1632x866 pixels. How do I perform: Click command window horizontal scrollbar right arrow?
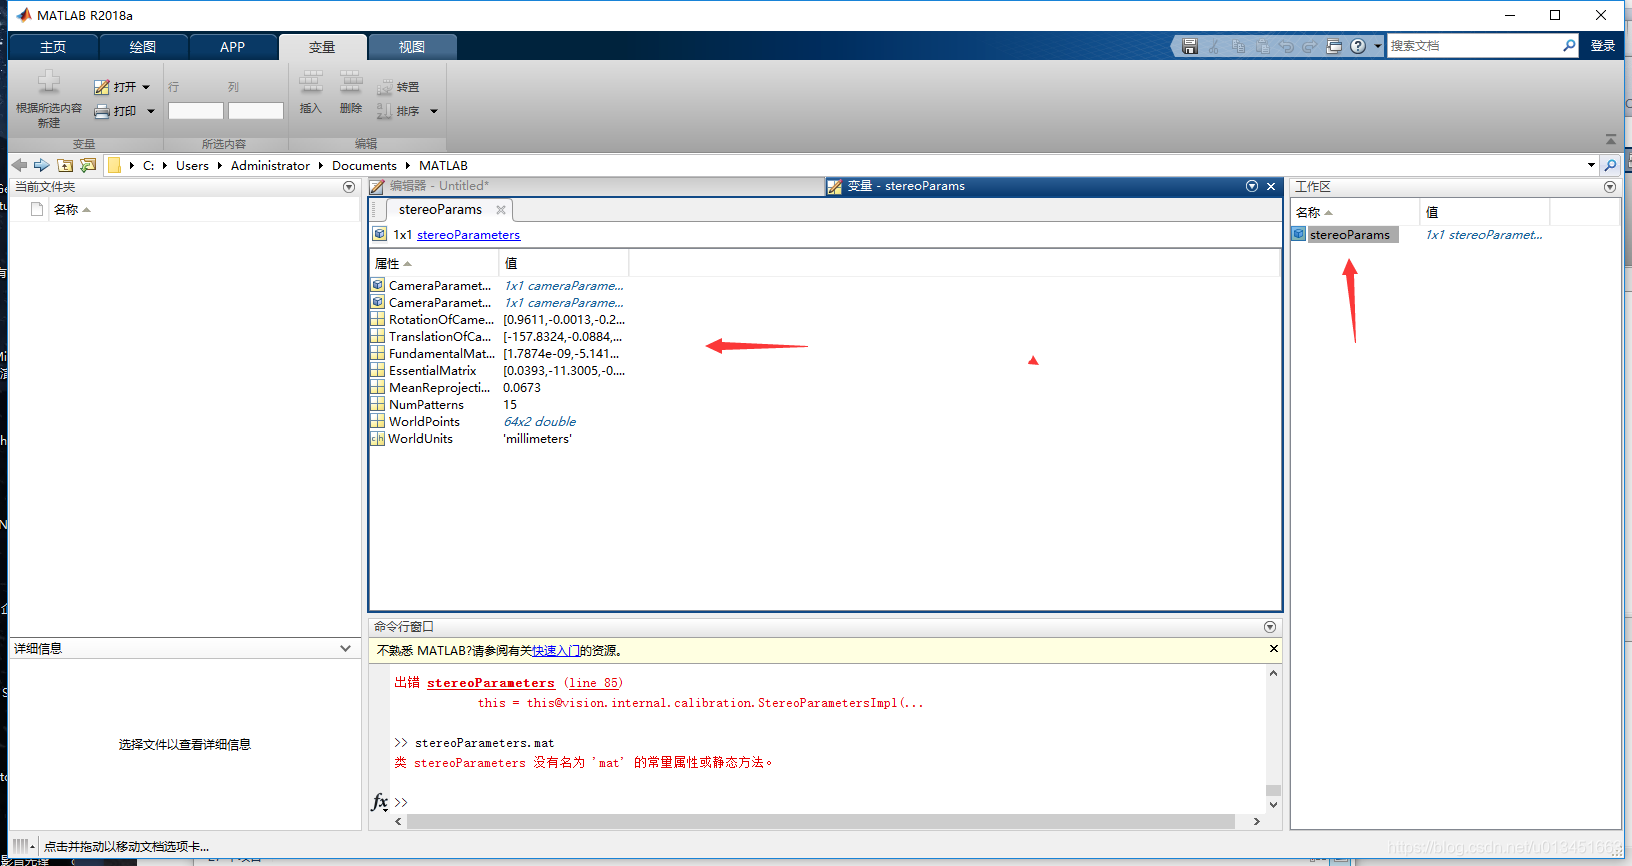[x=1256, y=821]
